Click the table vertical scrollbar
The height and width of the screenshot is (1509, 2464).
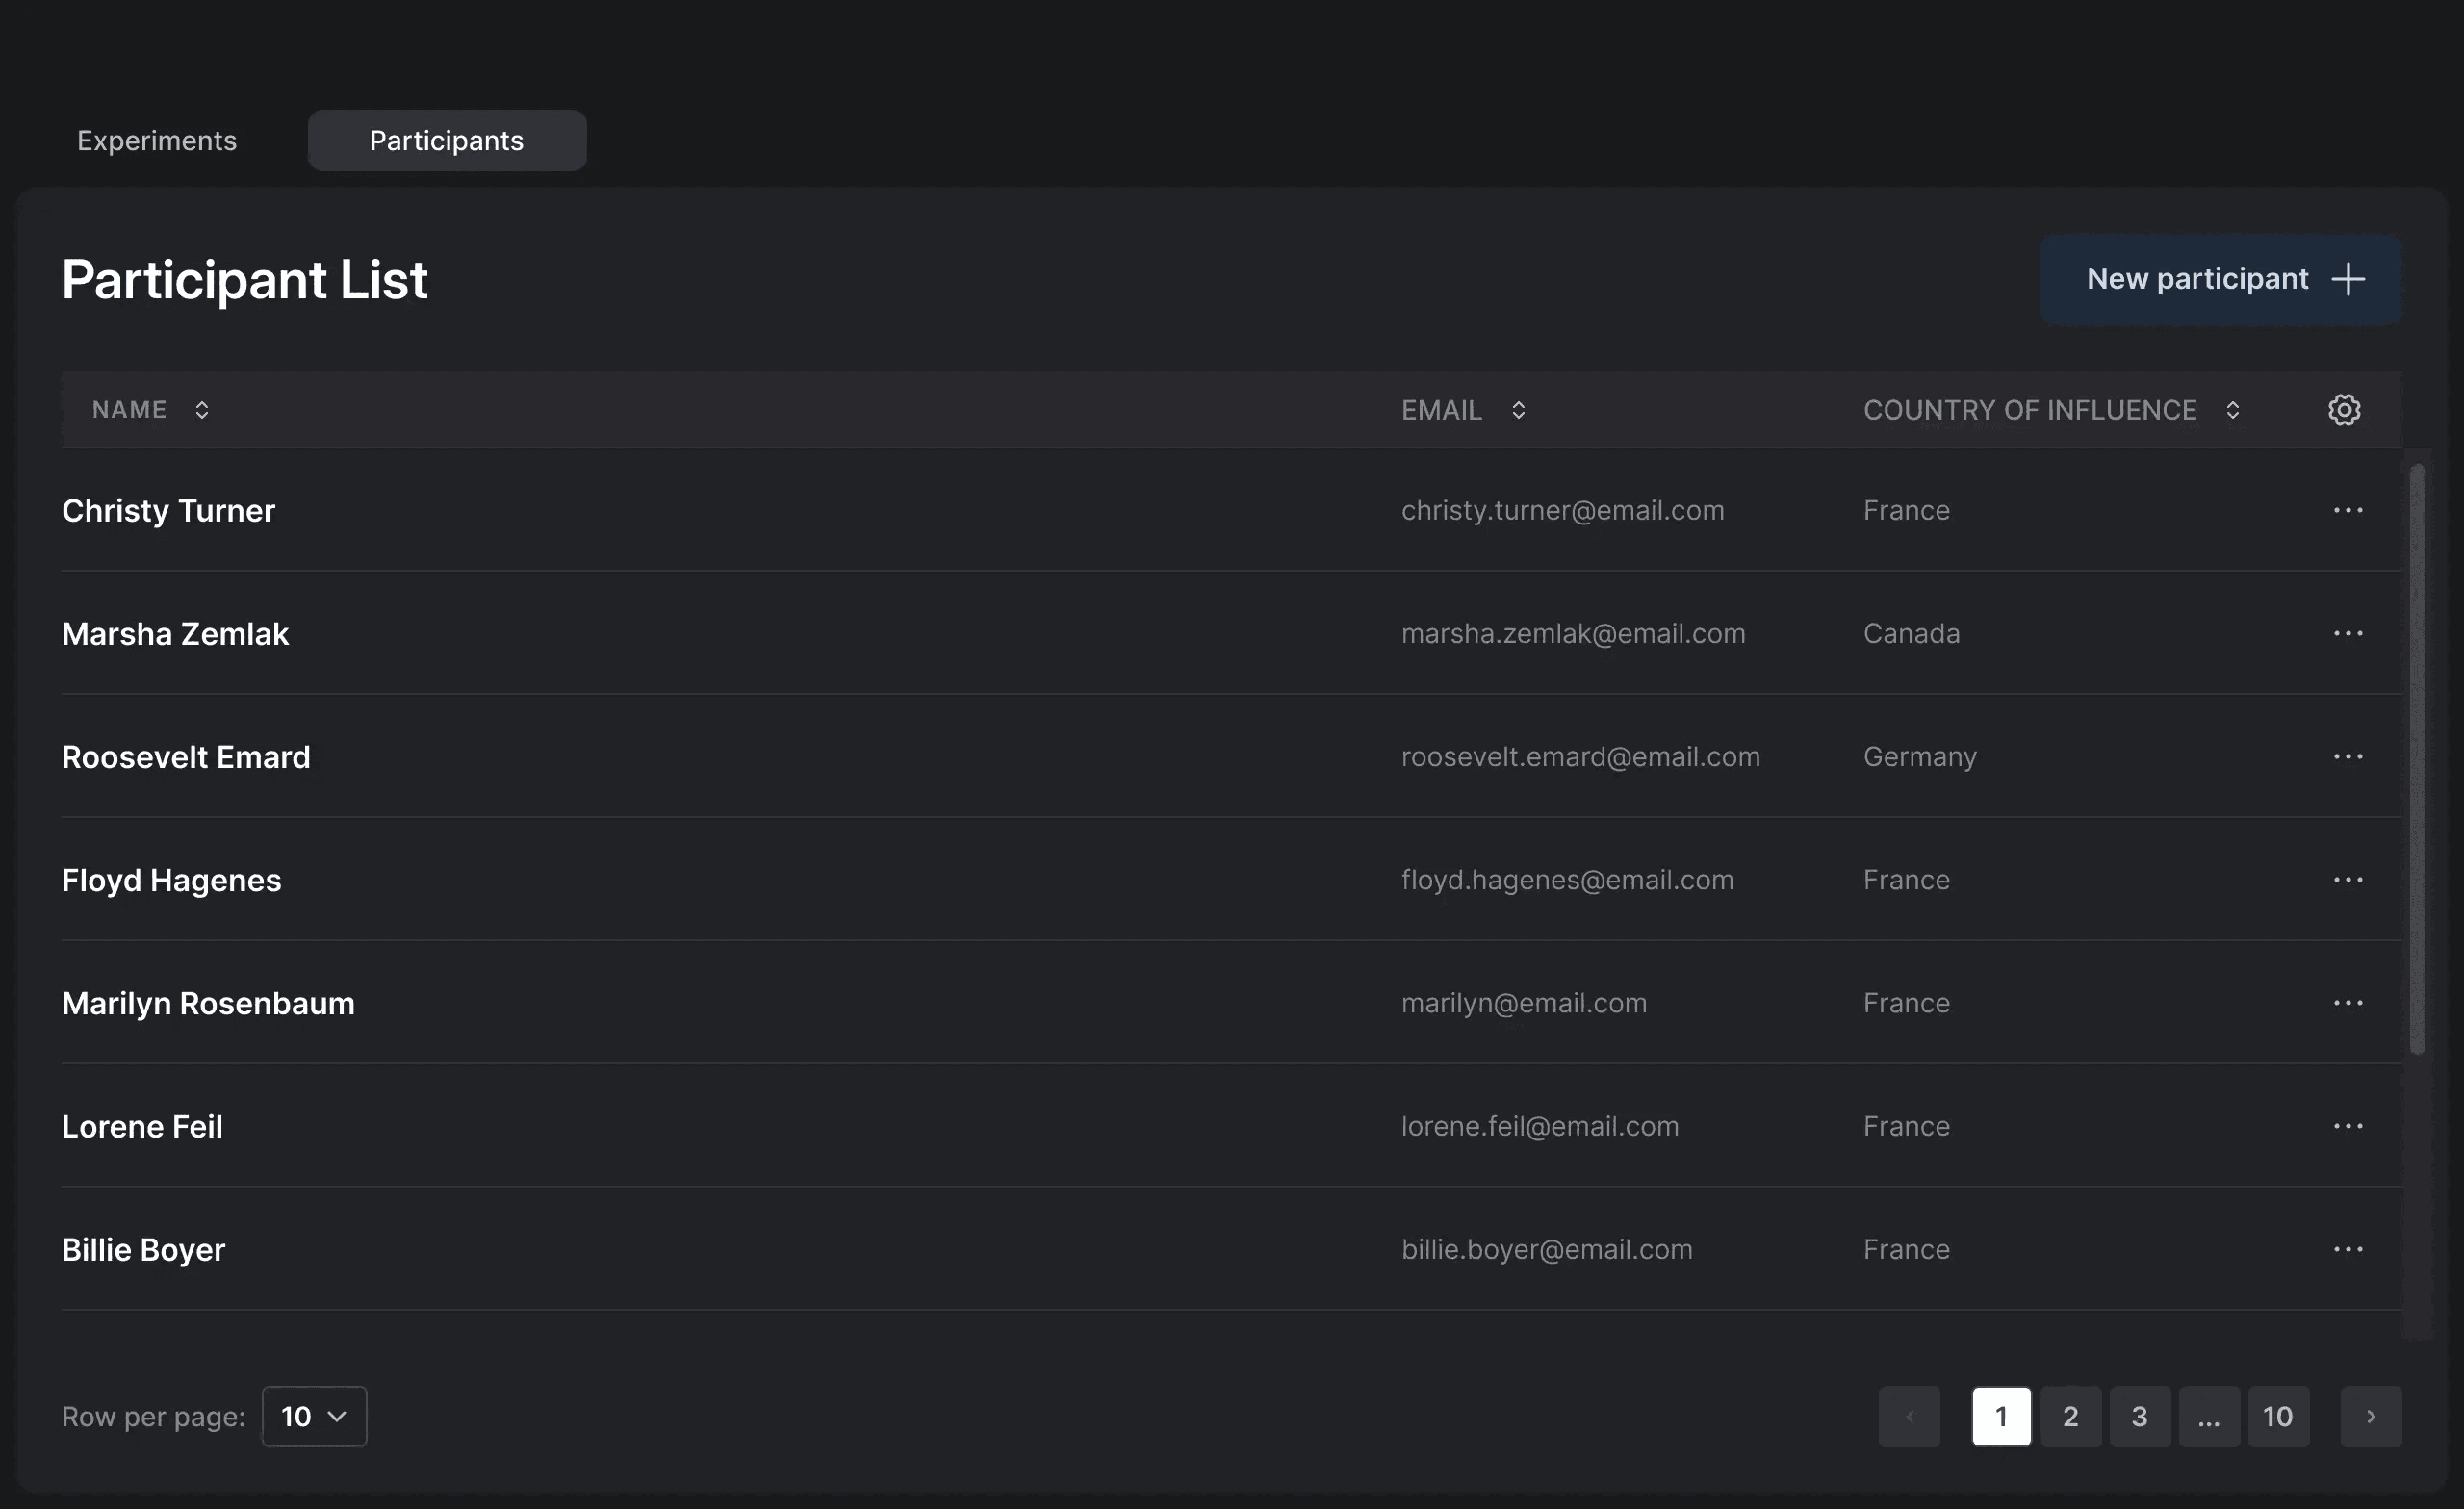pyautogui.click(x=2417, y=760)
